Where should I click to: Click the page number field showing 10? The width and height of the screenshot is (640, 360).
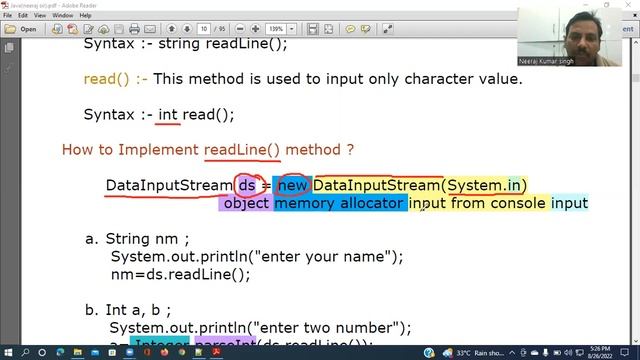tap(204, 29)
